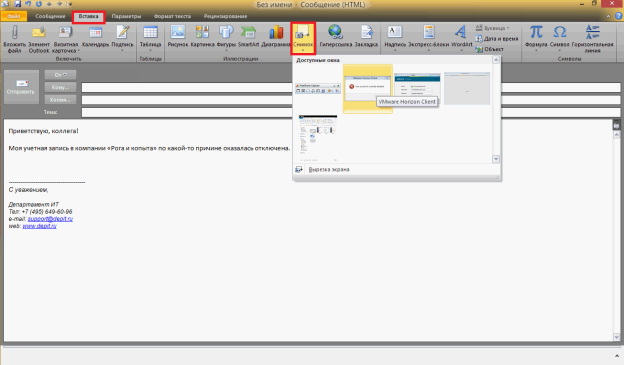Image resolution: width=624 pixels, height=365 pixels.
Task: Insert an Объект object
Action: tap(490, 49)
